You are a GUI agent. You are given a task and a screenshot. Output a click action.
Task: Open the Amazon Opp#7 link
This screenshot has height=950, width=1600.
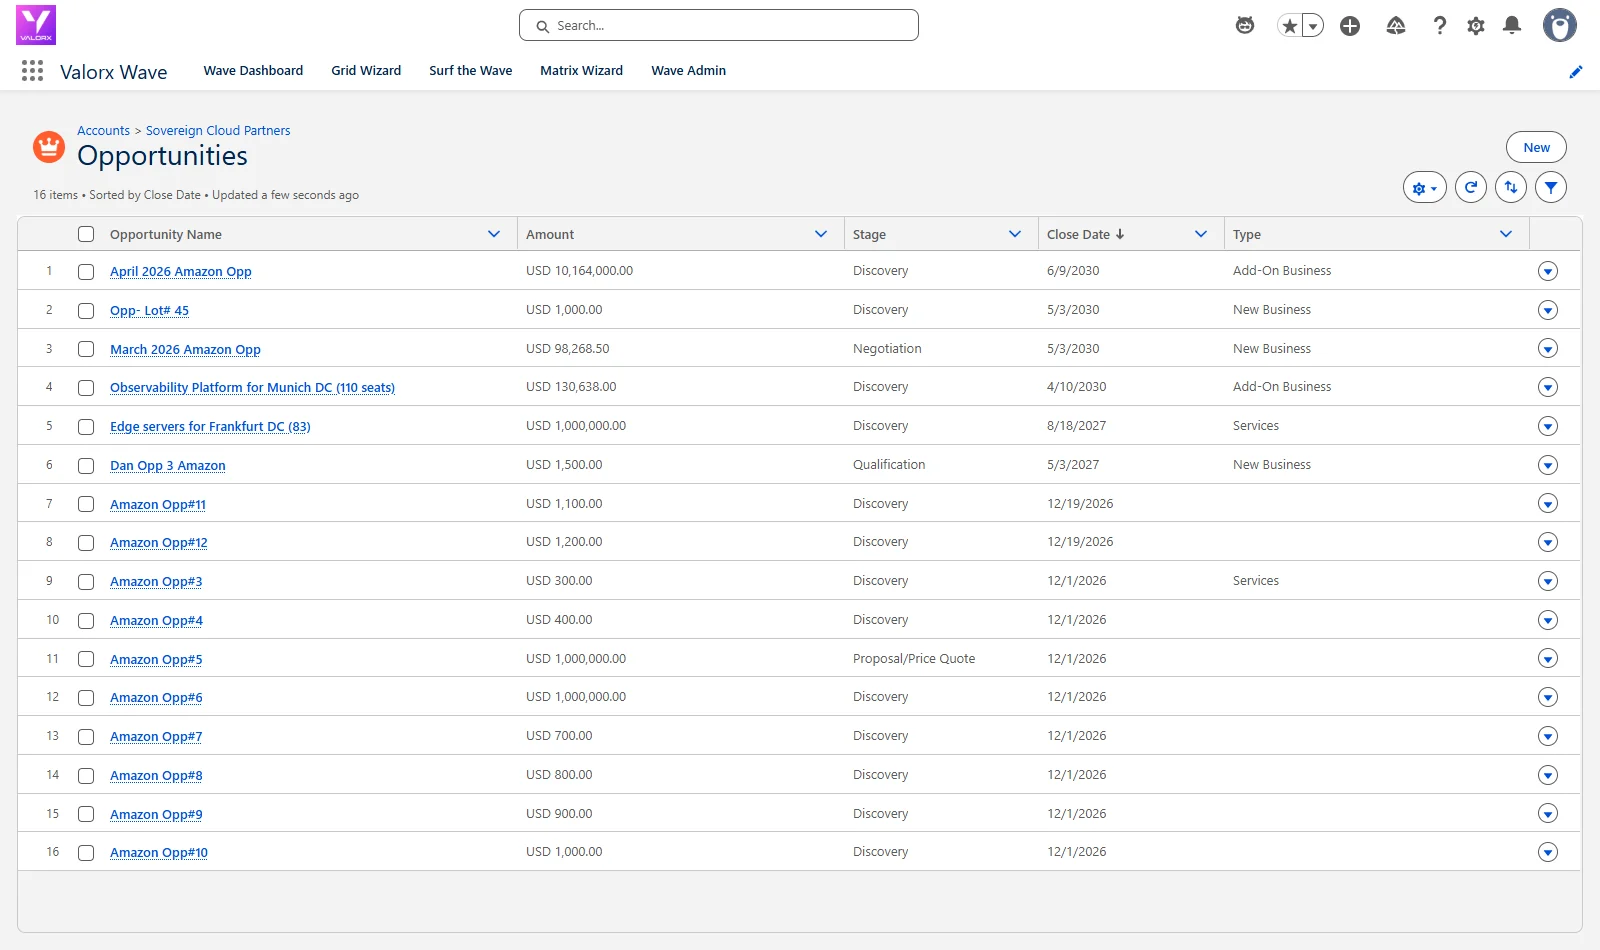156,737
